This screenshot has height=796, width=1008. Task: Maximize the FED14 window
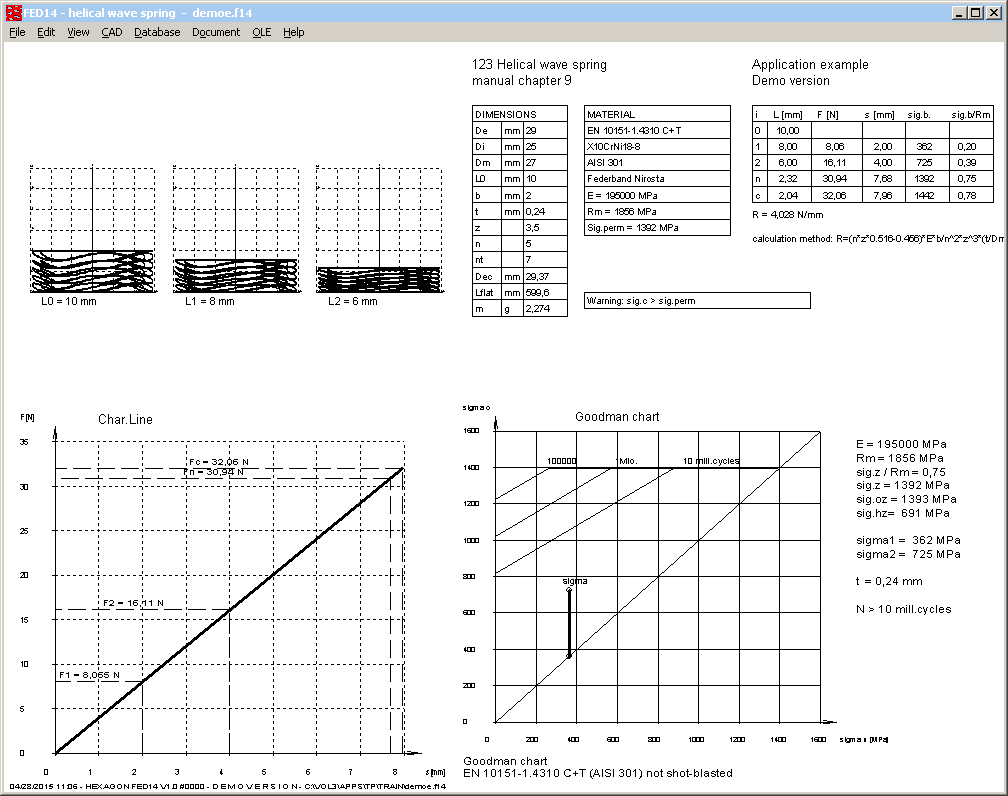(977, 11)
